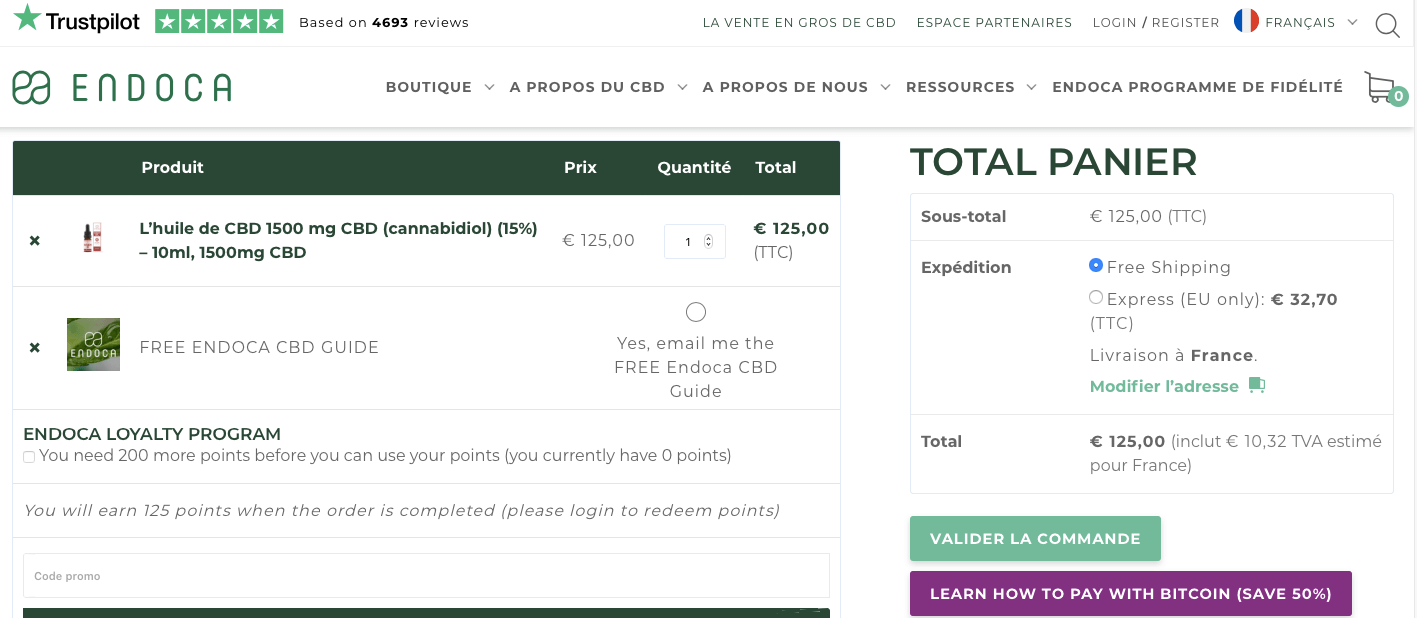Click the delivery truck icon beside Modifier l'adresse
Viewport: 1417px width, 618px height.
(x=1257, y=386)
